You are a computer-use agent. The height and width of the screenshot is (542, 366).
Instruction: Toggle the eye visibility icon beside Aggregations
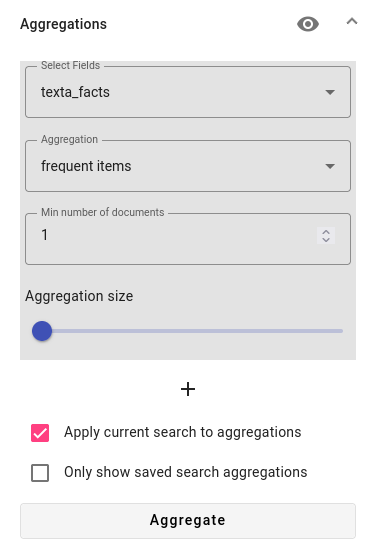point(308,24)
